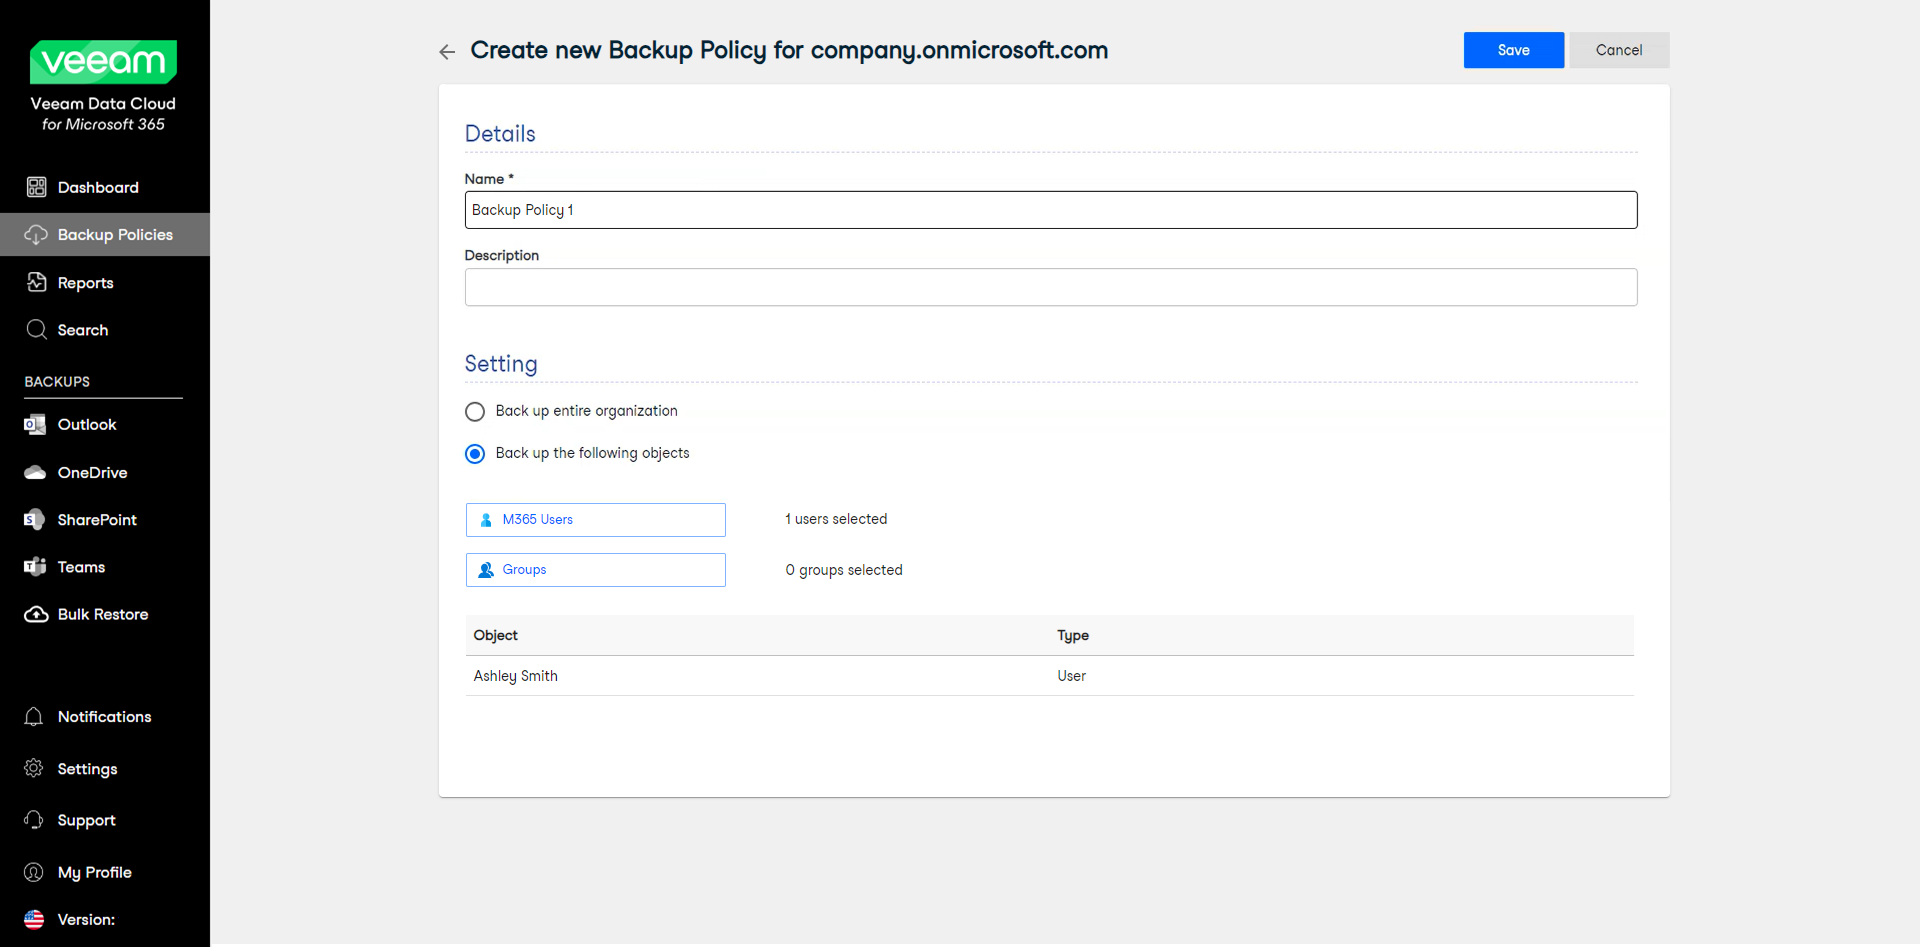Select Back up the following objects option
The height and width of the screenshot is (947, 1920).
[x=475, y=454]
